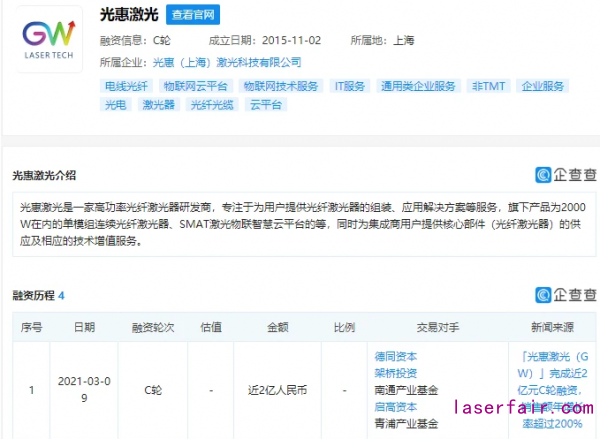
Task: Open the 架桥投资 investor link
Action: (396, 373)
